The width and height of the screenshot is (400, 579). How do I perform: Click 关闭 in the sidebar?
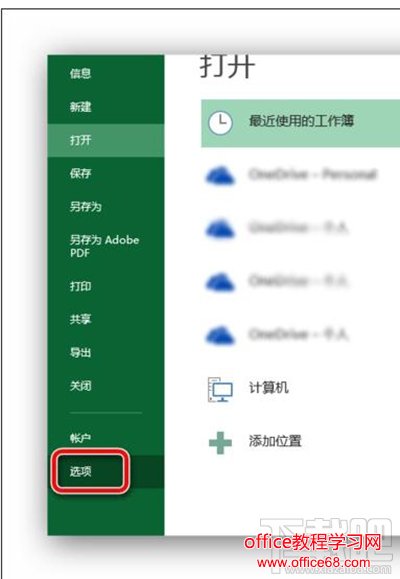click(x=80, y=386)
